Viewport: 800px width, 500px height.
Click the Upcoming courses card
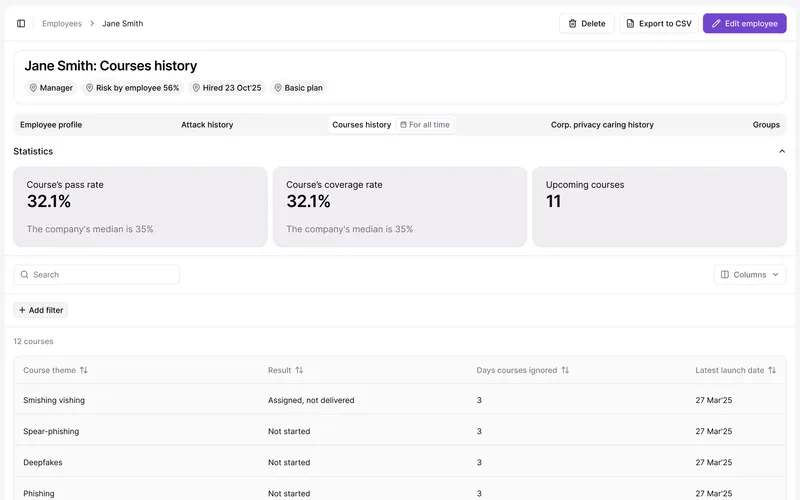(659, 207)
